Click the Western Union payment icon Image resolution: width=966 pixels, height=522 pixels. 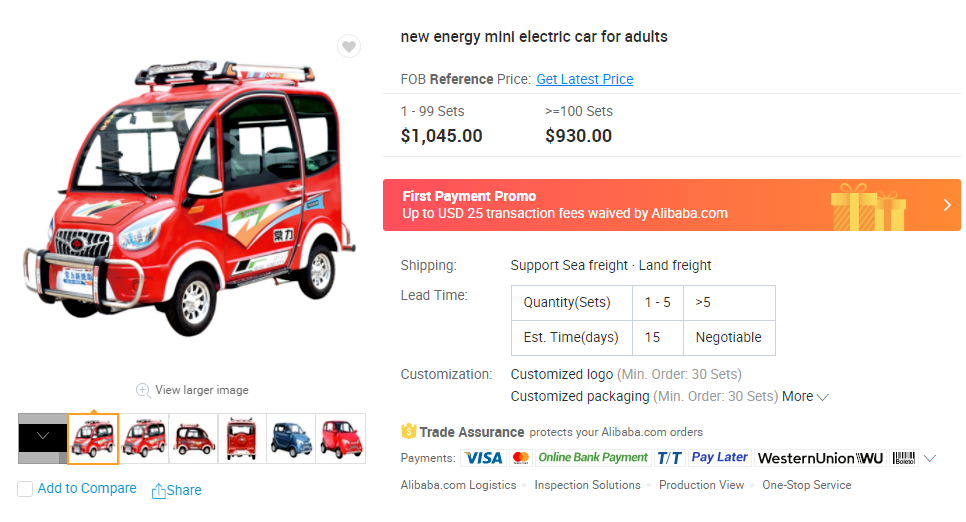pyautogui.click(x=820, y=458)
